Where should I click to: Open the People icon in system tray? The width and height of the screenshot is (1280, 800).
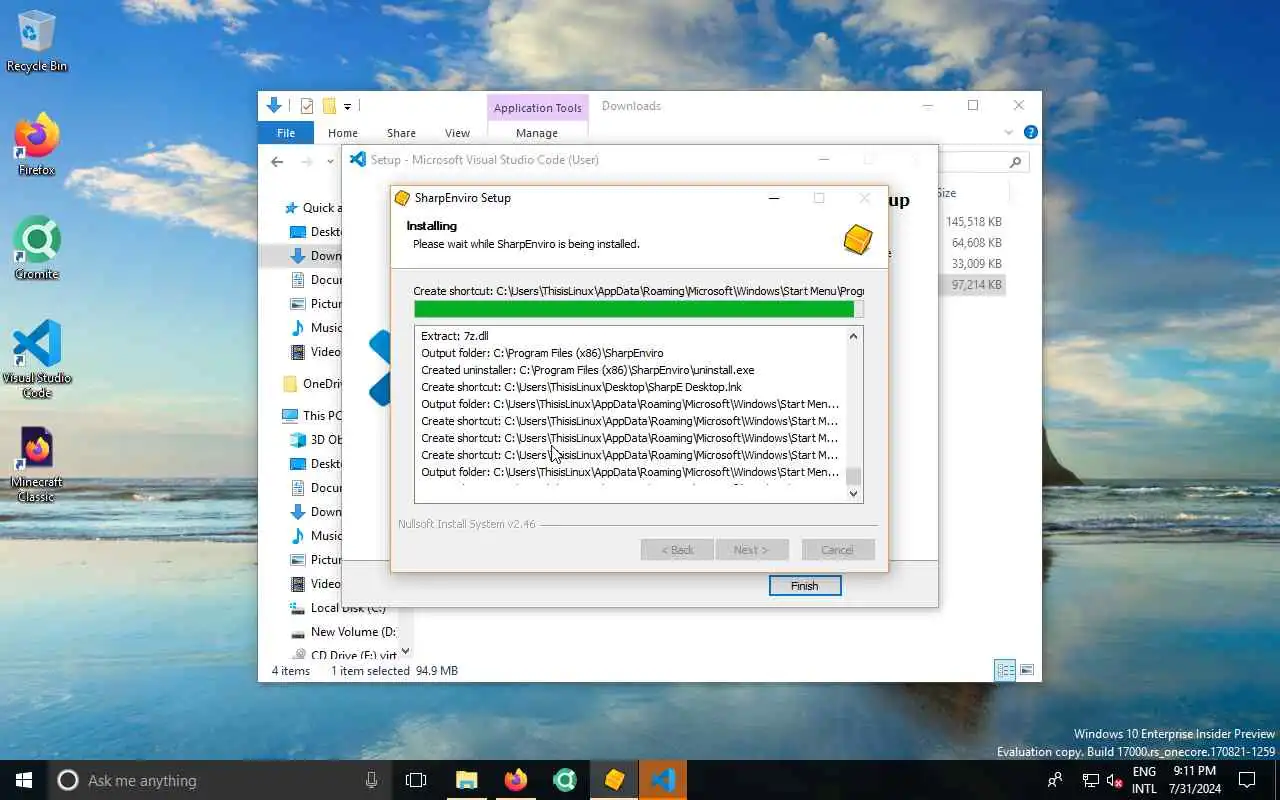[x=1055, y=780]
